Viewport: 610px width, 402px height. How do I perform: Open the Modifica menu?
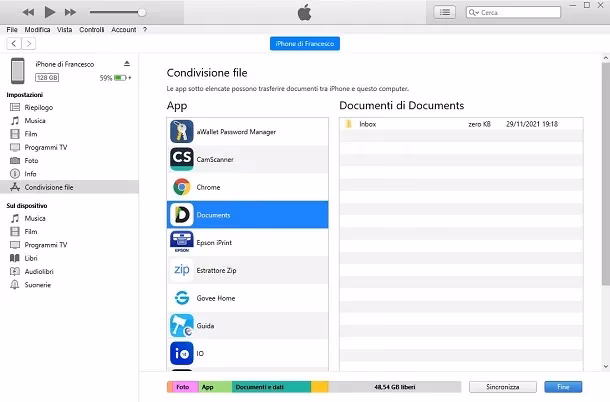(x=38, y=30)
